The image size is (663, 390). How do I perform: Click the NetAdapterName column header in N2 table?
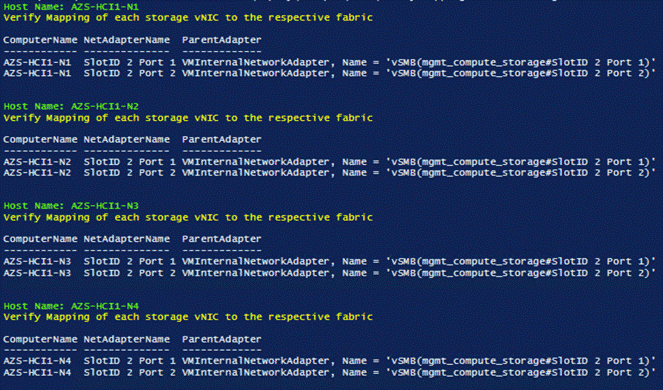pos(126,140)
